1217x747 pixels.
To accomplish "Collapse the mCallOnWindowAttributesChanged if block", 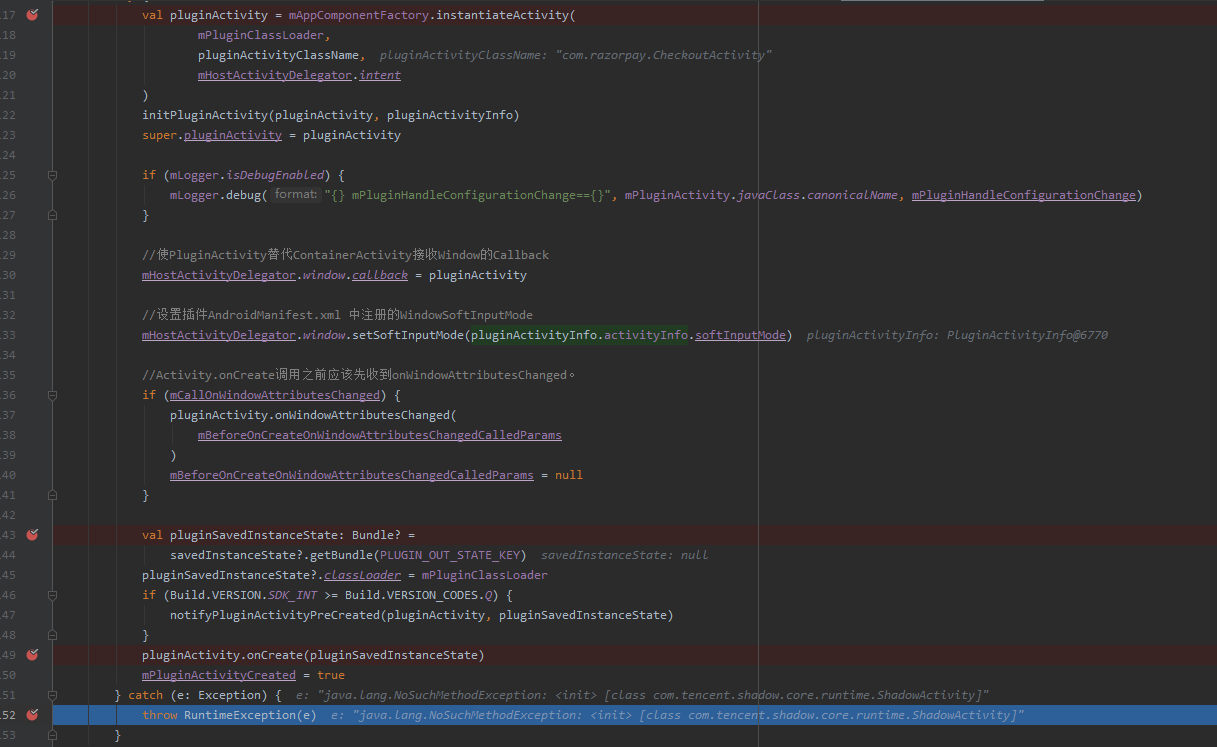I will click(52, 395).
